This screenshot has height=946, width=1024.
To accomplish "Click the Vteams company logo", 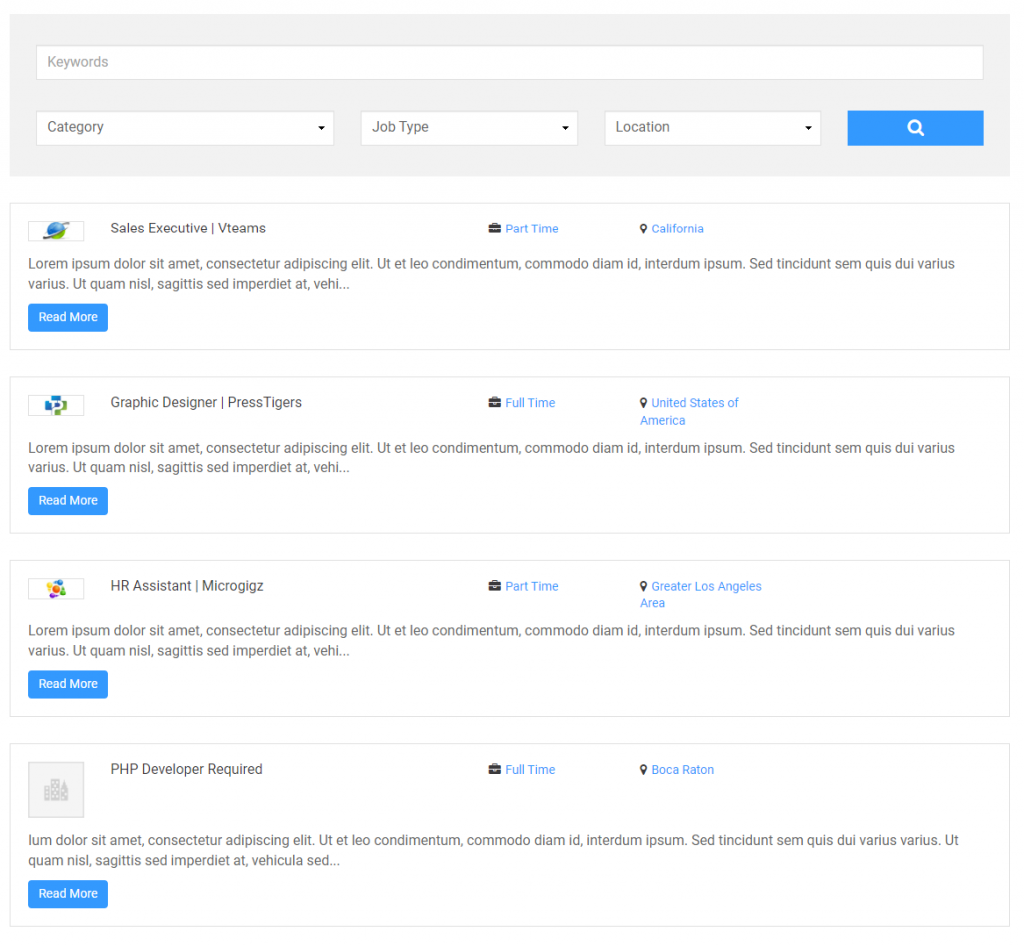I will [56, 231].
